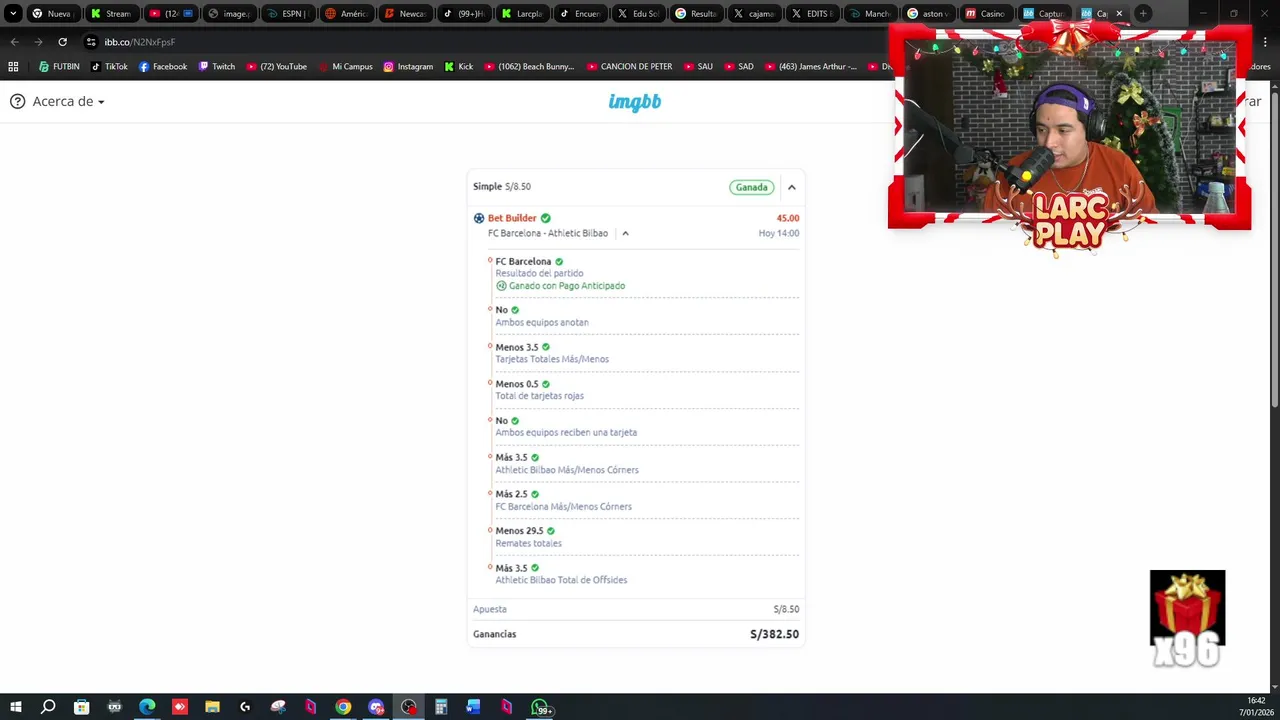Open the Instagram bookmark
The image size is (1280, 720).
point(408,67)
